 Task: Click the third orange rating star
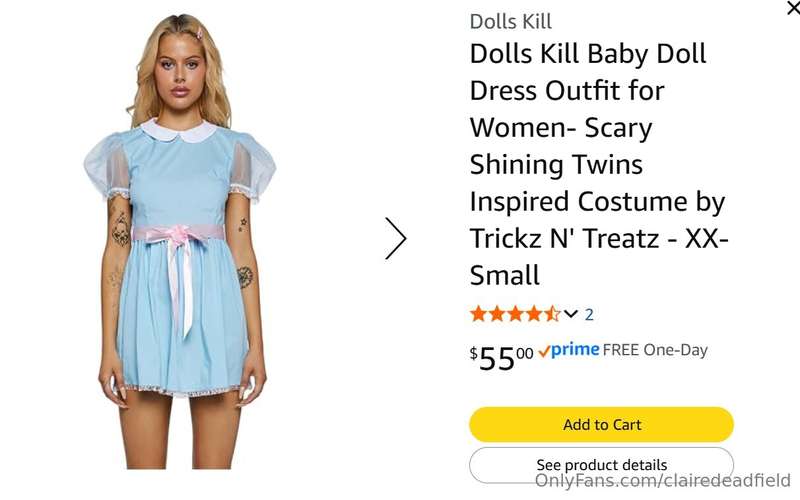(x=515, y=314)
